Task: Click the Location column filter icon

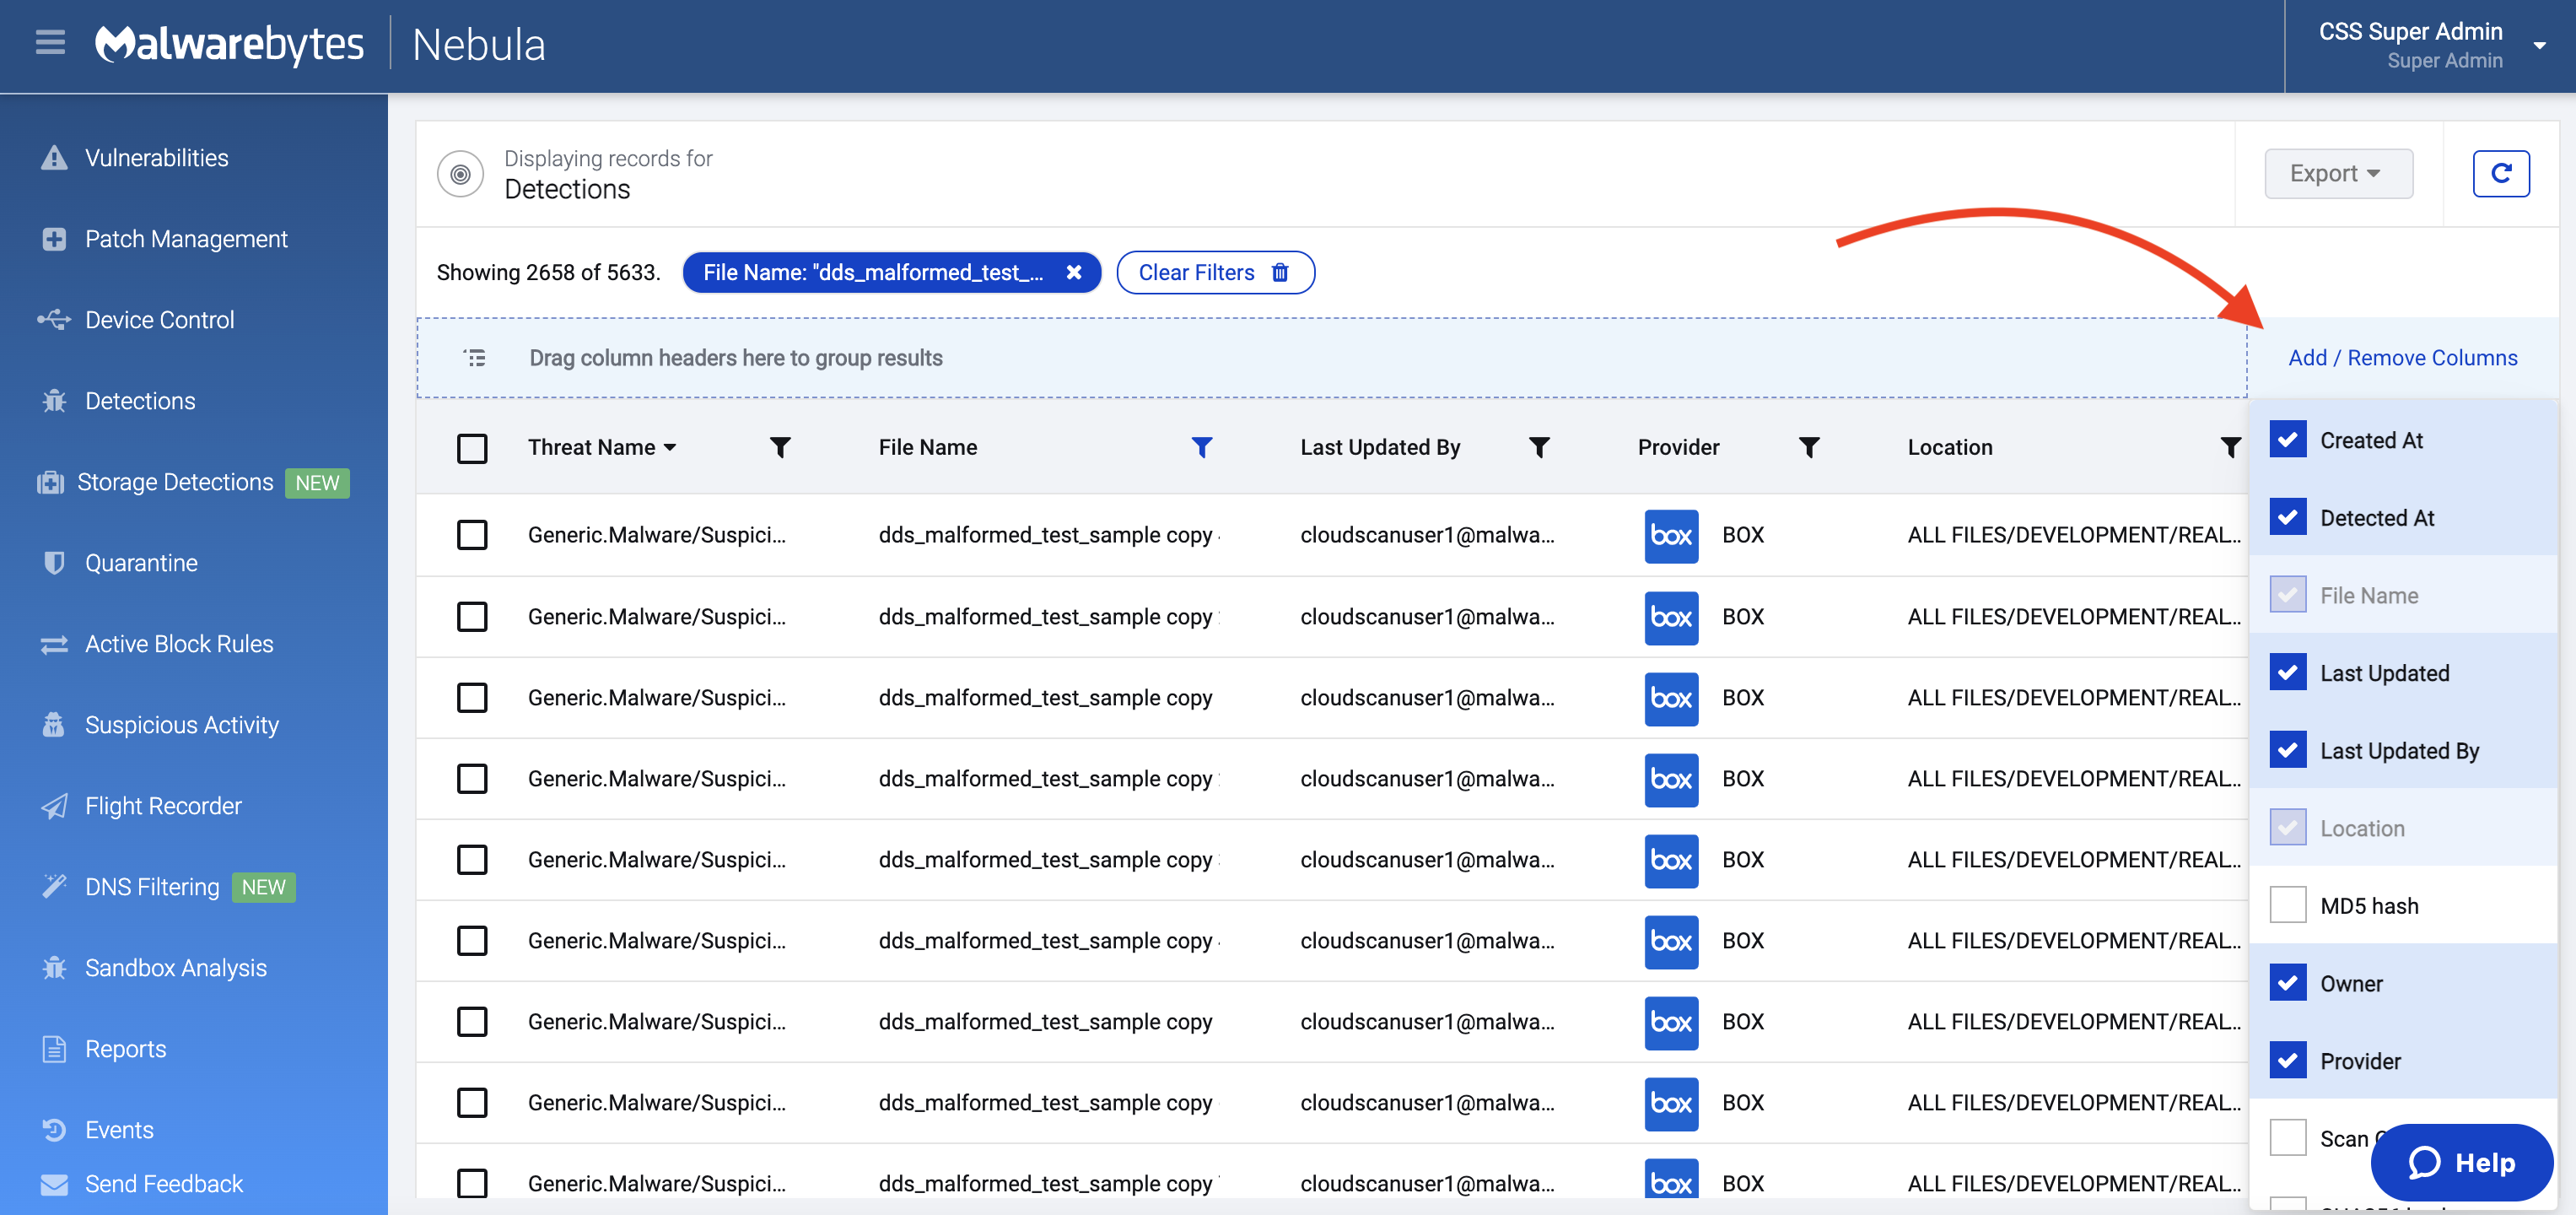Action: (x=2229, y=447)
